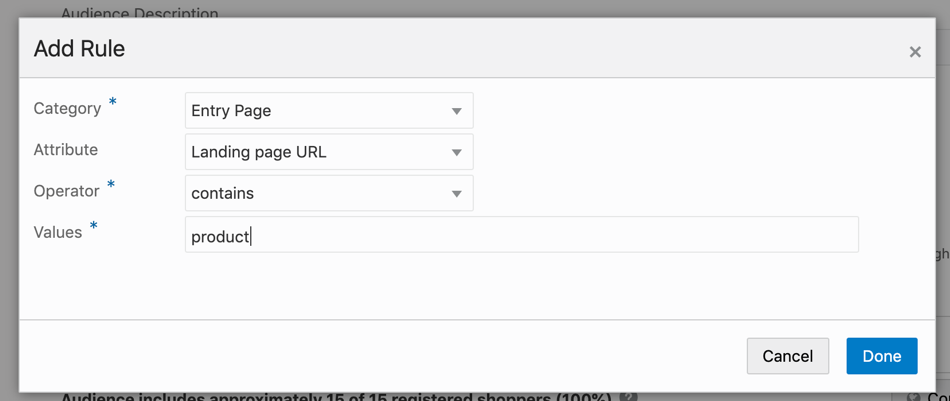Image resolution: width=950 pixels, height=401 pixels.
Task: Open the Operator dropdown set to contains
Action: [318, 193]
